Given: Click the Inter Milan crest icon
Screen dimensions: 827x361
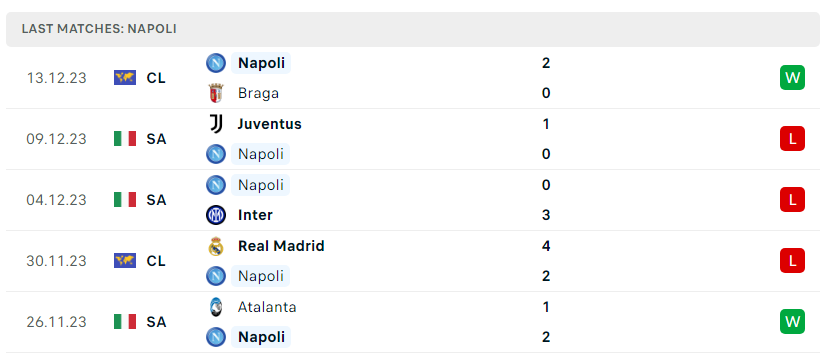Looking at the screenshot, I should pos(216,215).
